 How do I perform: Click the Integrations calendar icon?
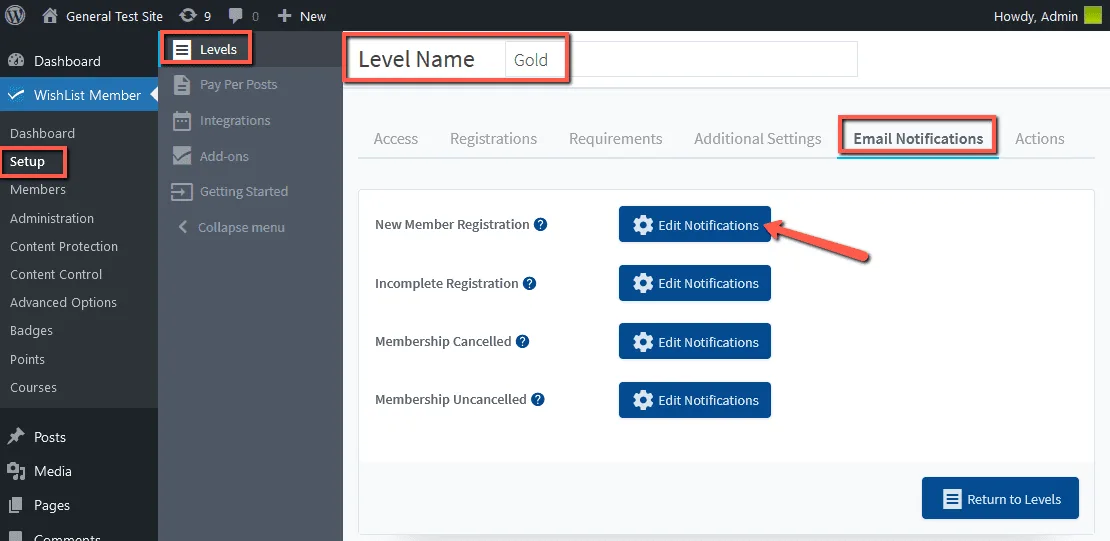tap(182, 120)
